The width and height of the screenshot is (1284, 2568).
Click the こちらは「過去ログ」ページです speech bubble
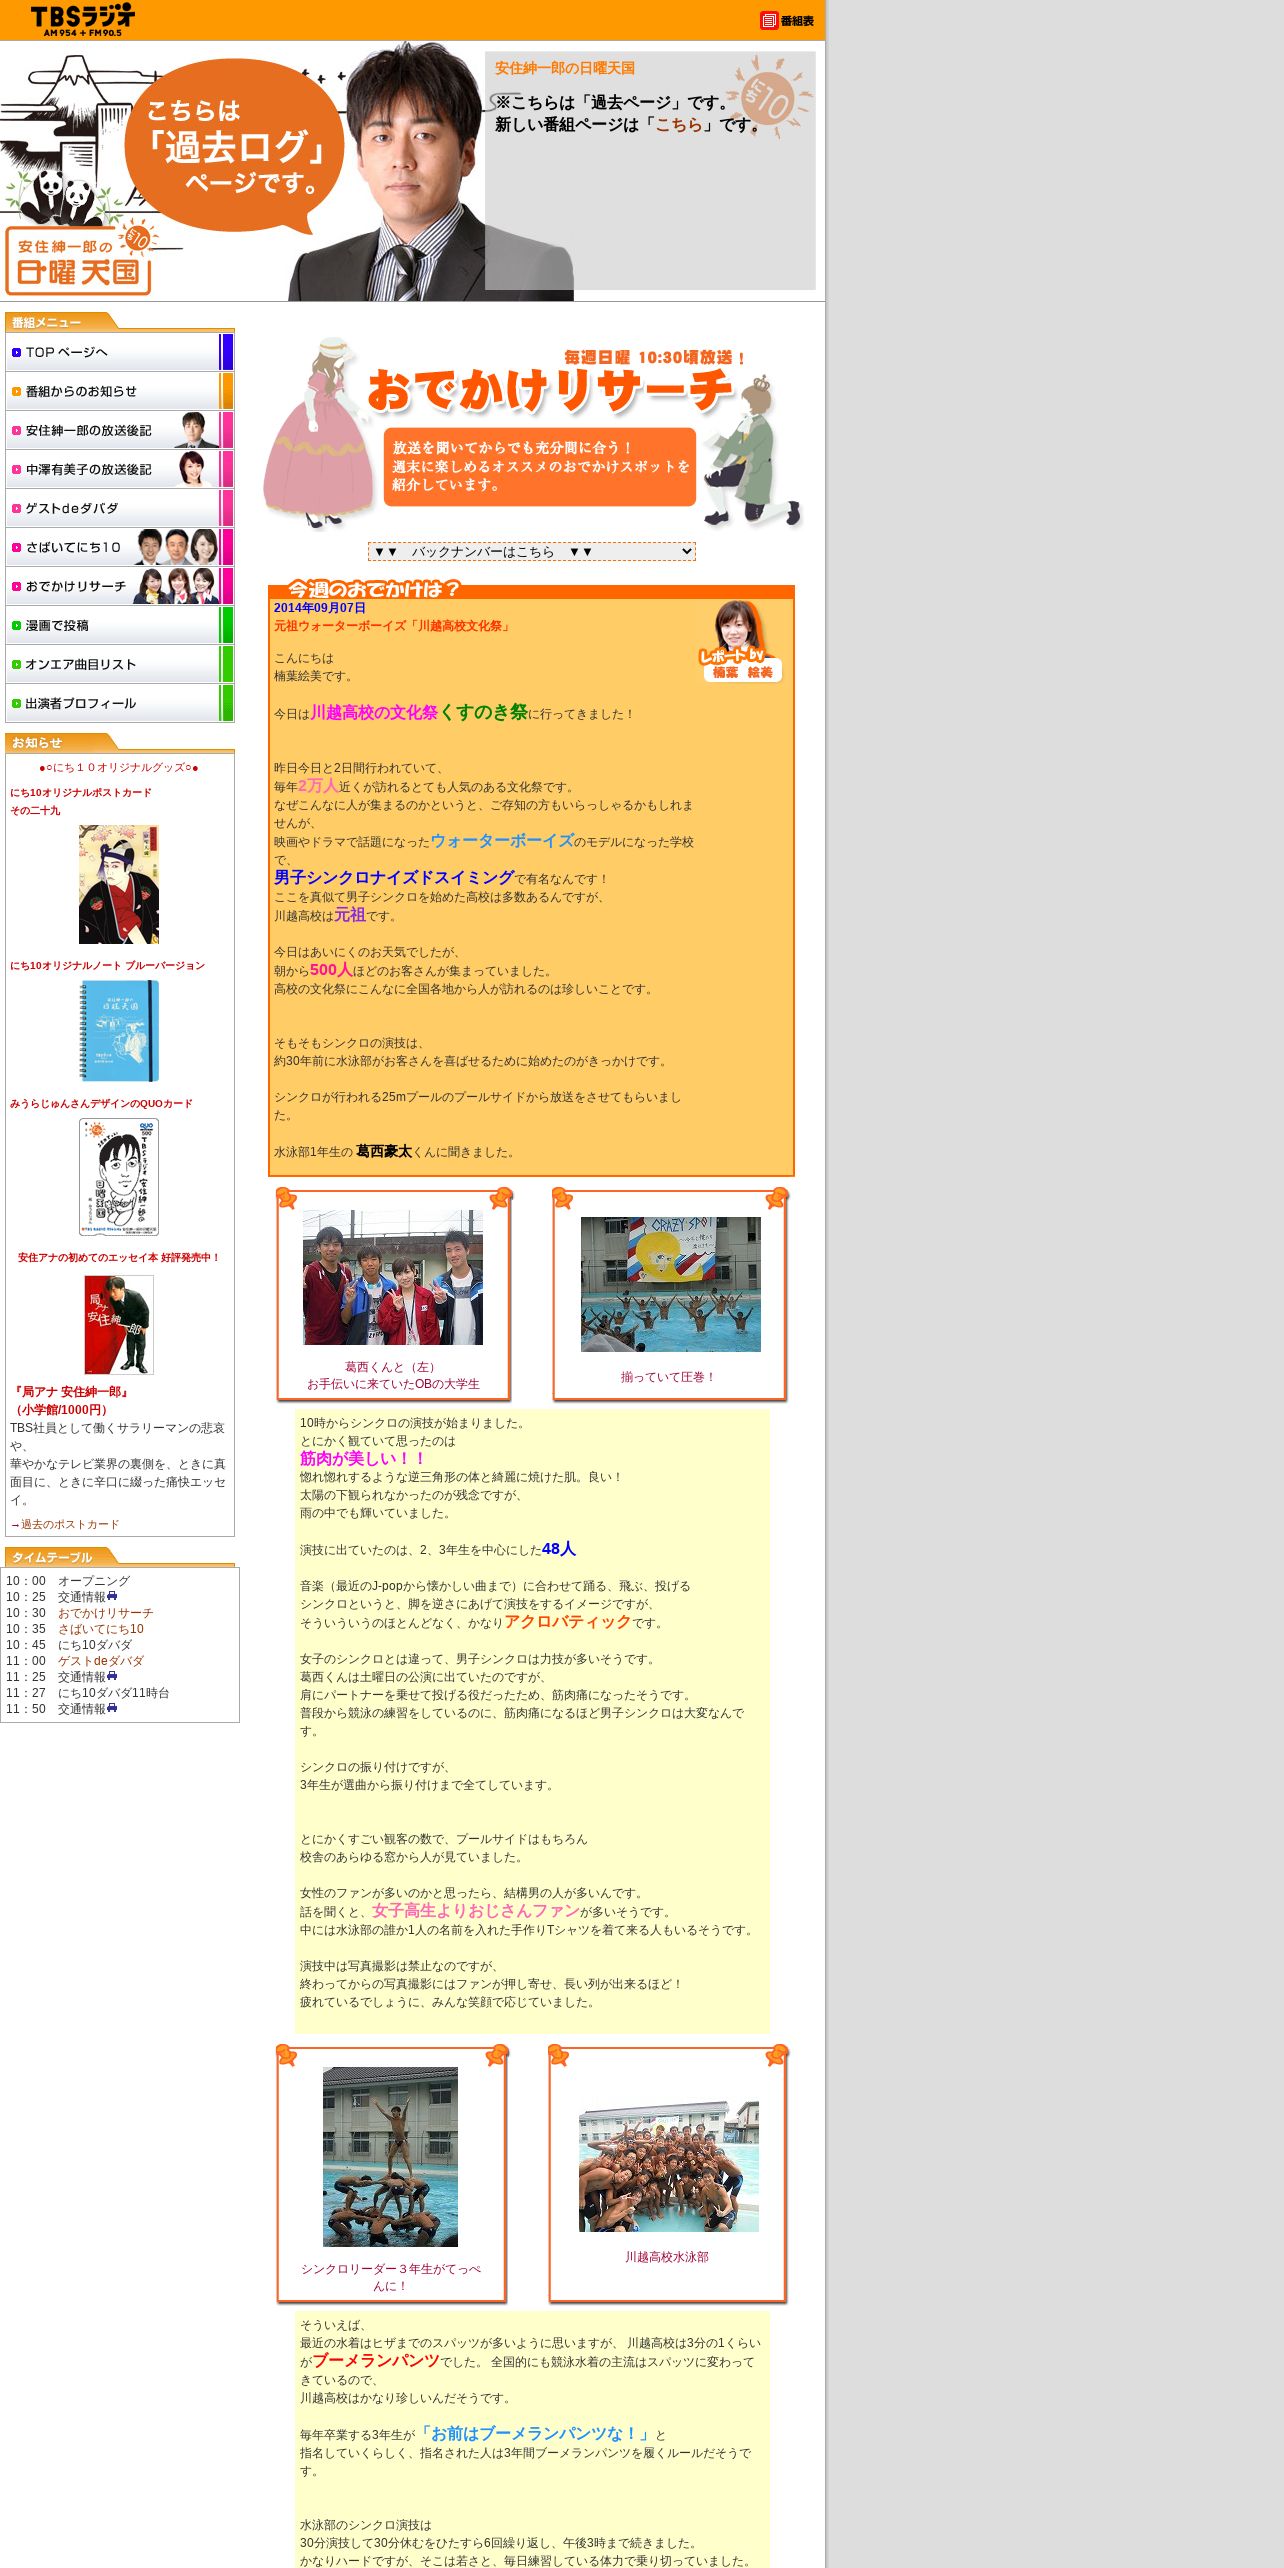236,146
